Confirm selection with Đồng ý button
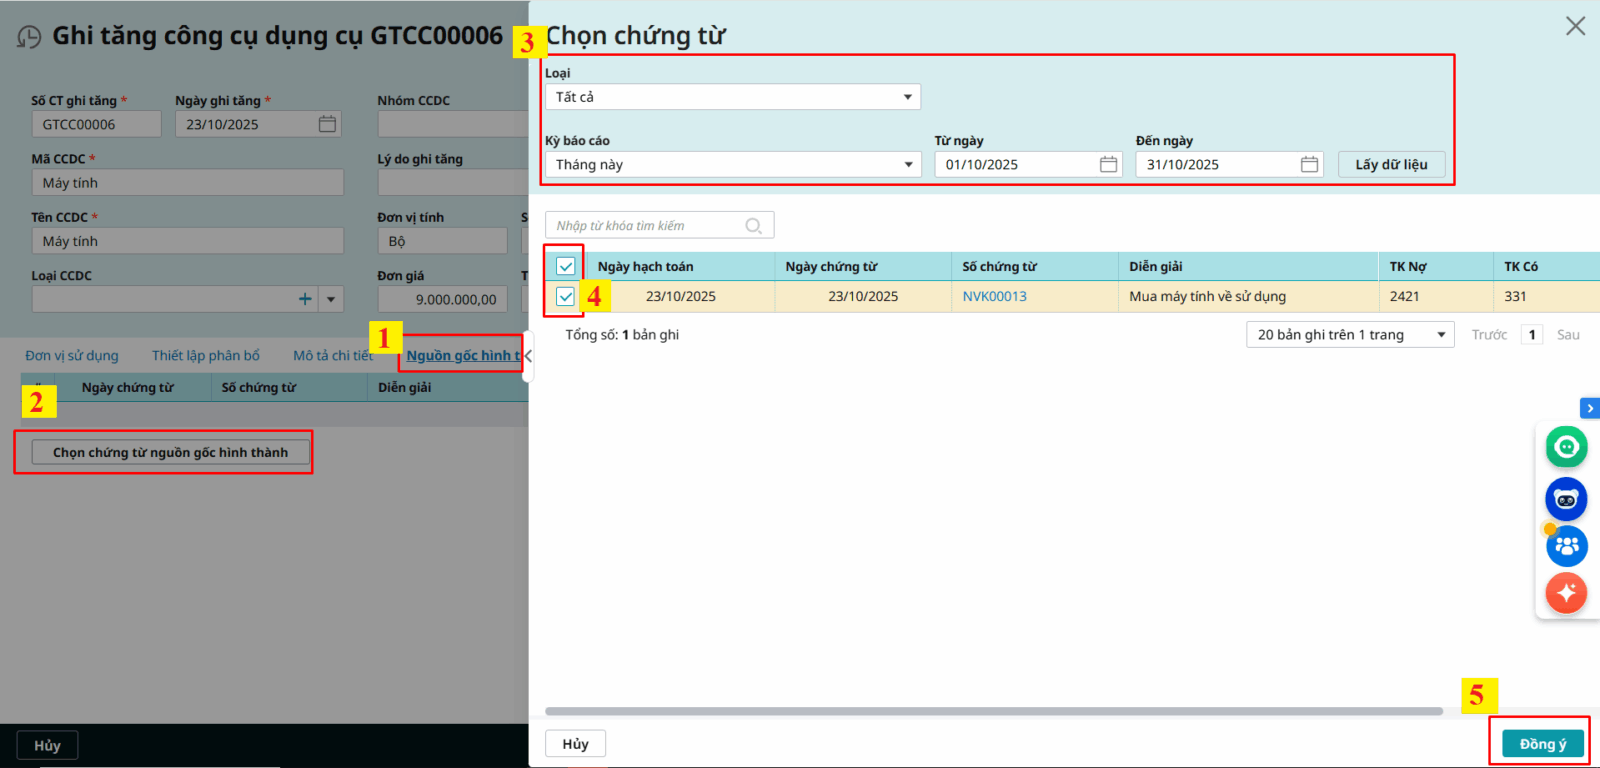Screen dimensions: 1600x768 (x=1542, y=744)
